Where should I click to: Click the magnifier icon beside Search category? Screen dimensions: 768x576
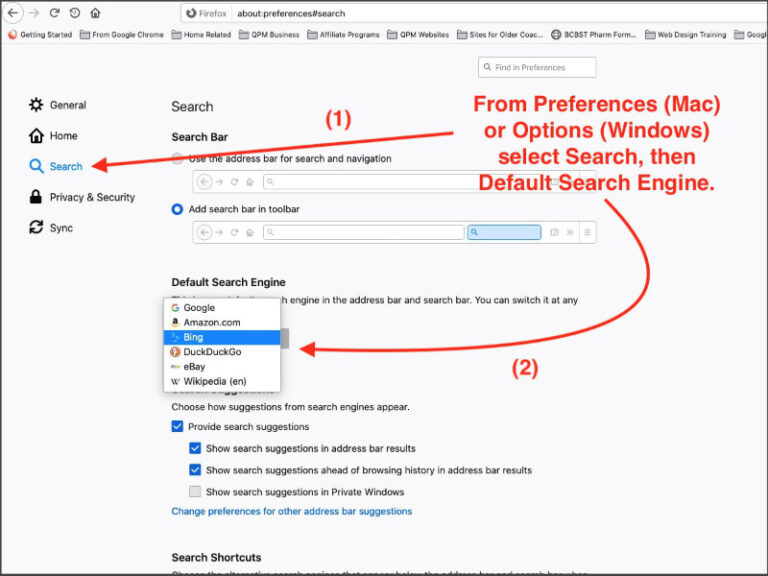[36, 167]
